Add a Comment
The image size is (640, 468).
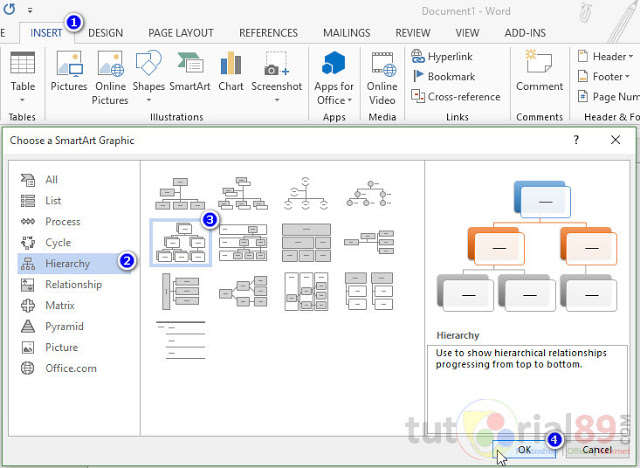(x=540, y=71)
